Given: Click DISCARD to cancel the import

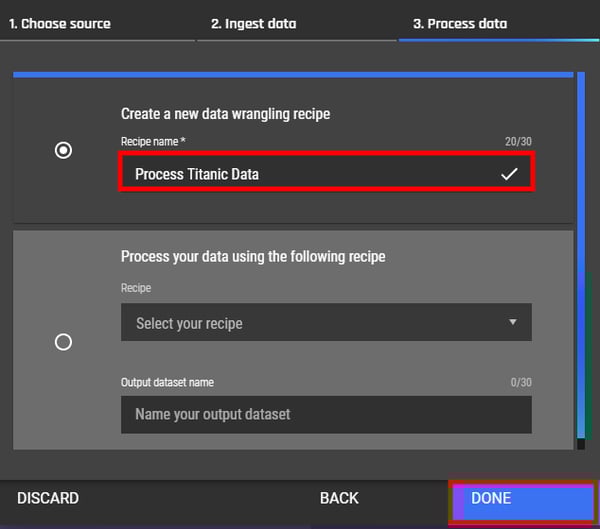Looking at the screenshot, I should (48, 498).
